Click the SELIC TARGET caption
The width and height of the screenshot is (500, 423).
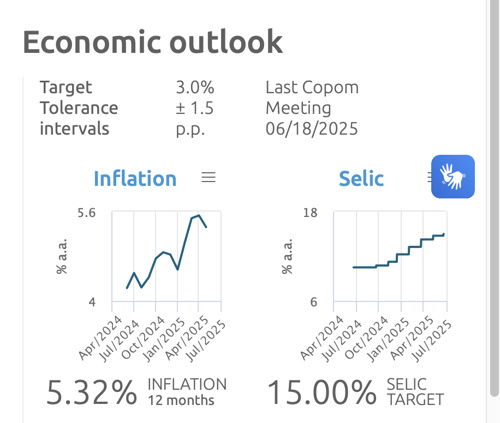pos(415,392)
